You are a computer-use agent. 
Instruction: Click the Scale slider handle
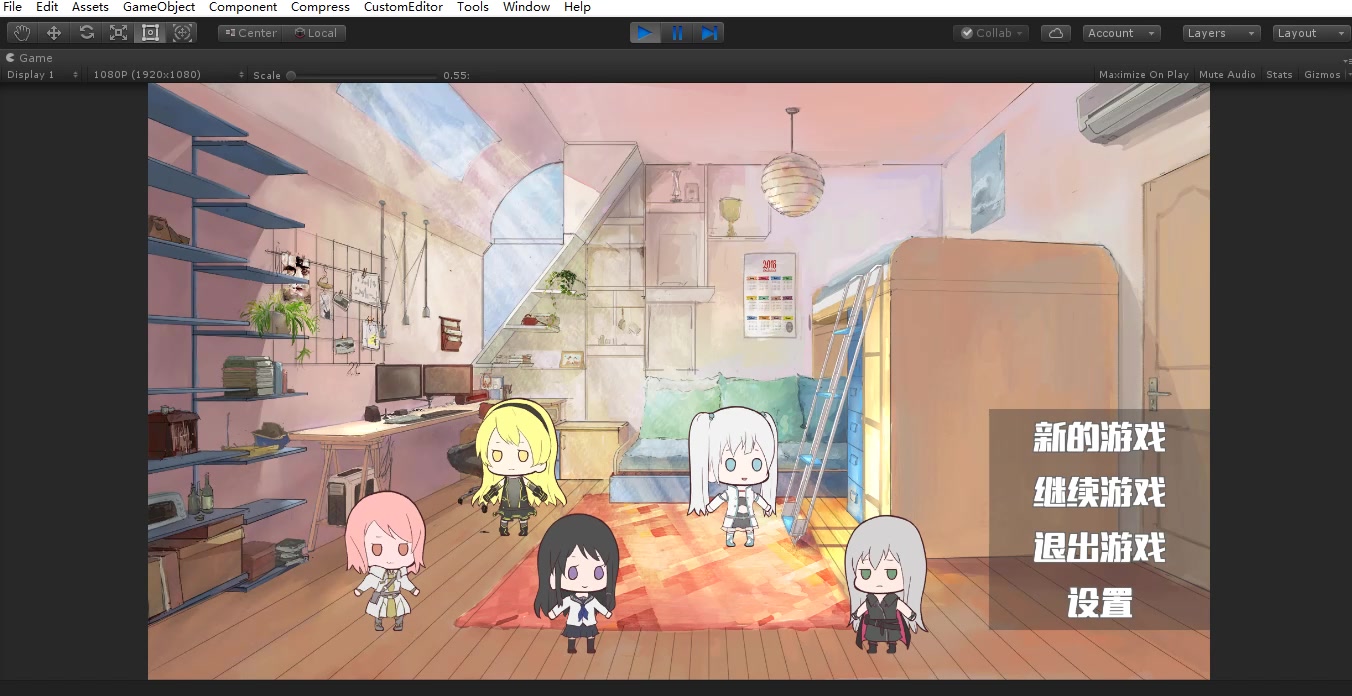coord(291,75)
